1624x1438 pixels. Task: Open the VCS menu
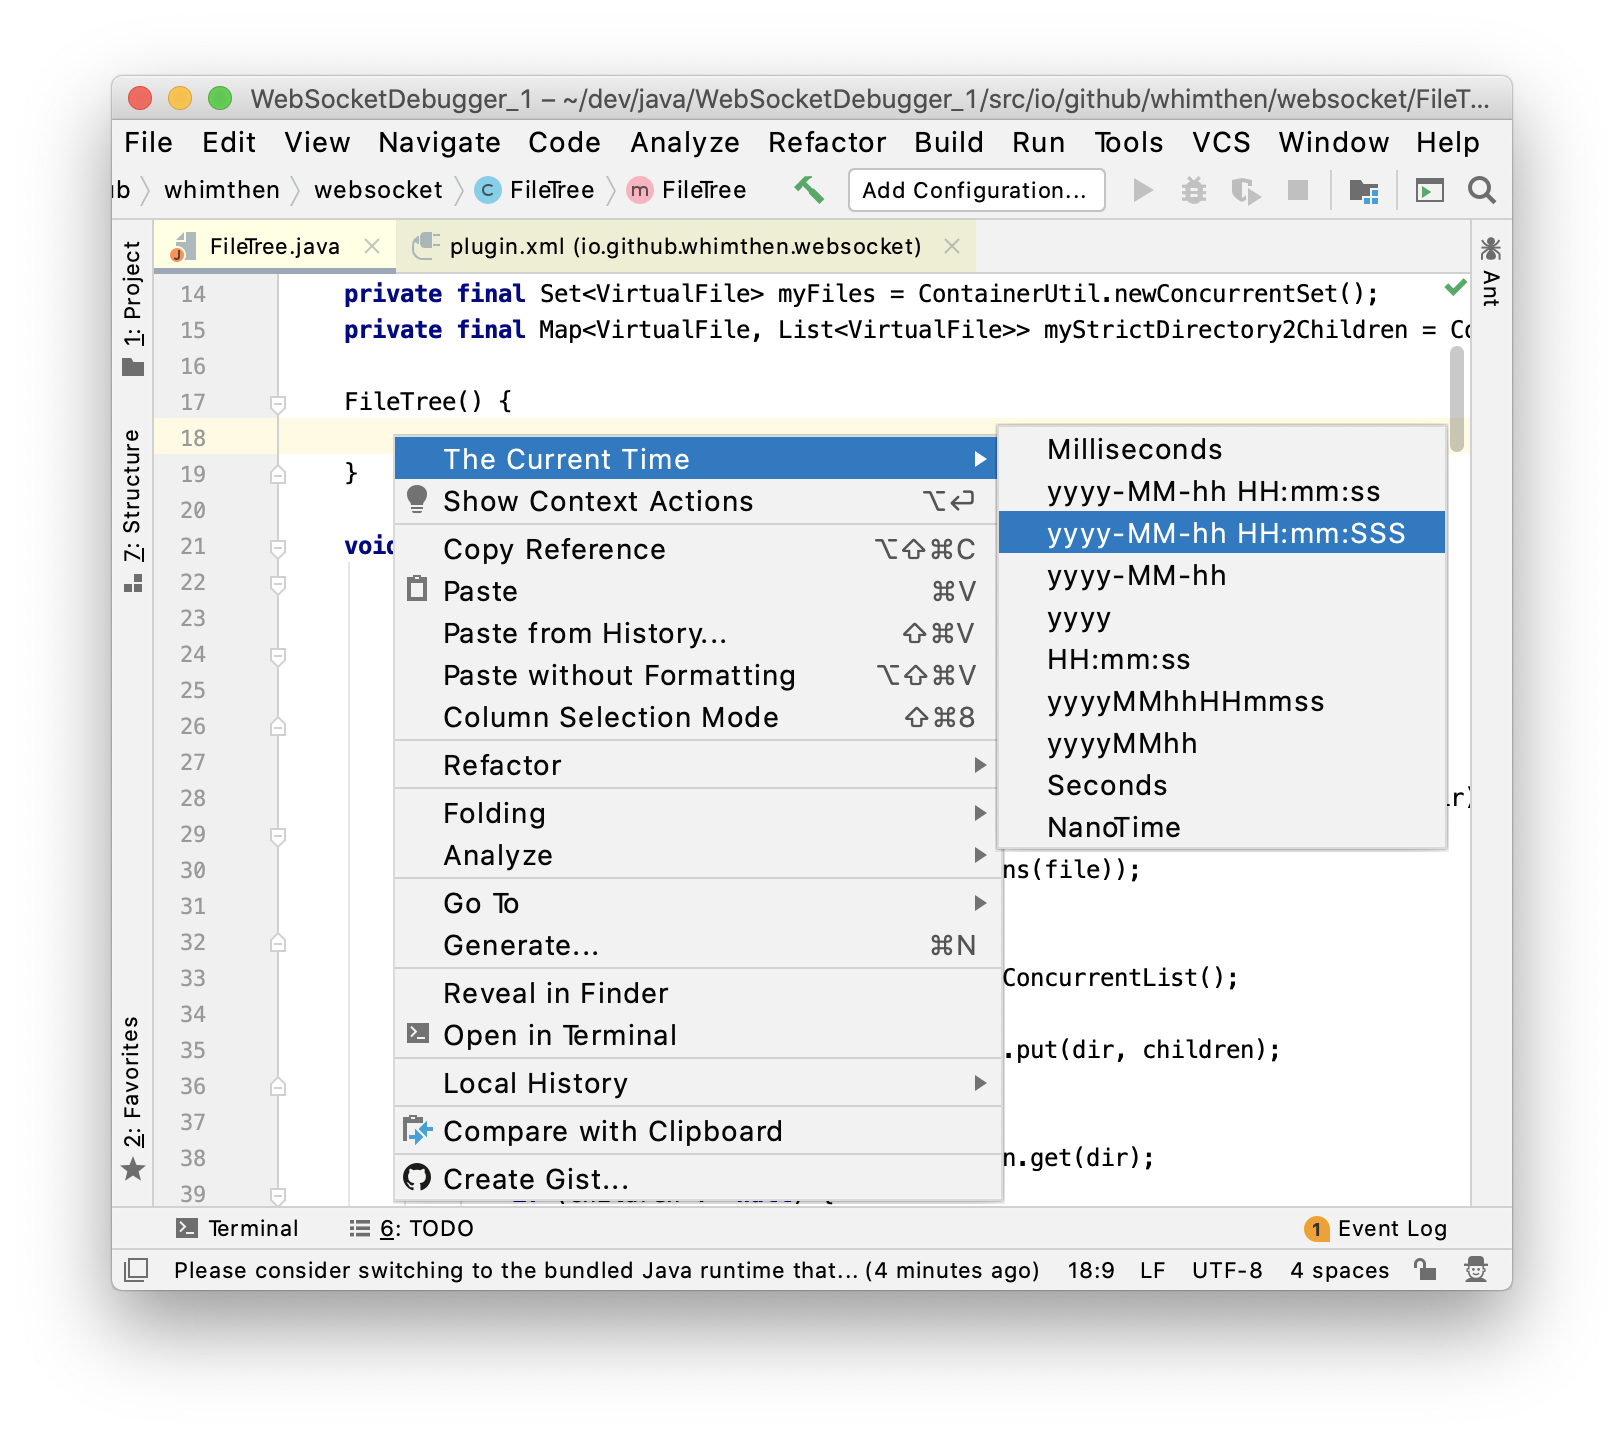click(1221, 142)
